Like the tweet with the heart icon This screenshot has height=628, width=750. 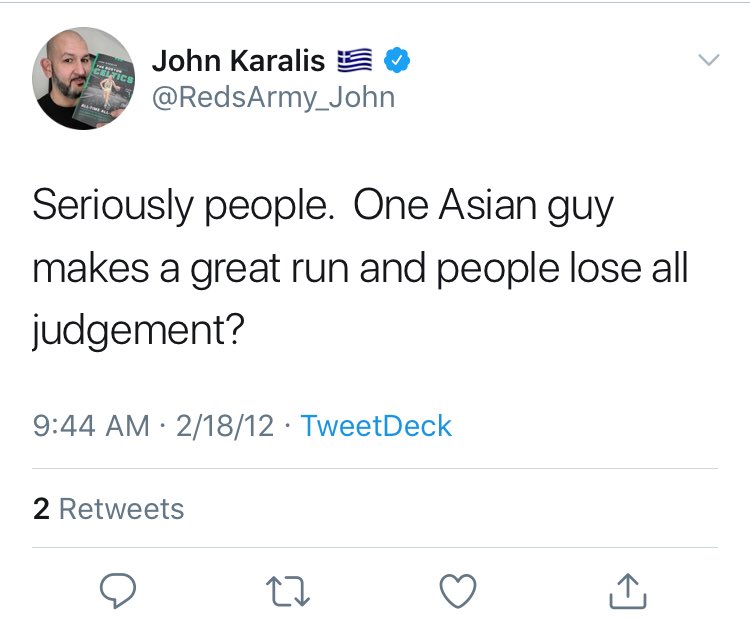click(x=459, y=593)
